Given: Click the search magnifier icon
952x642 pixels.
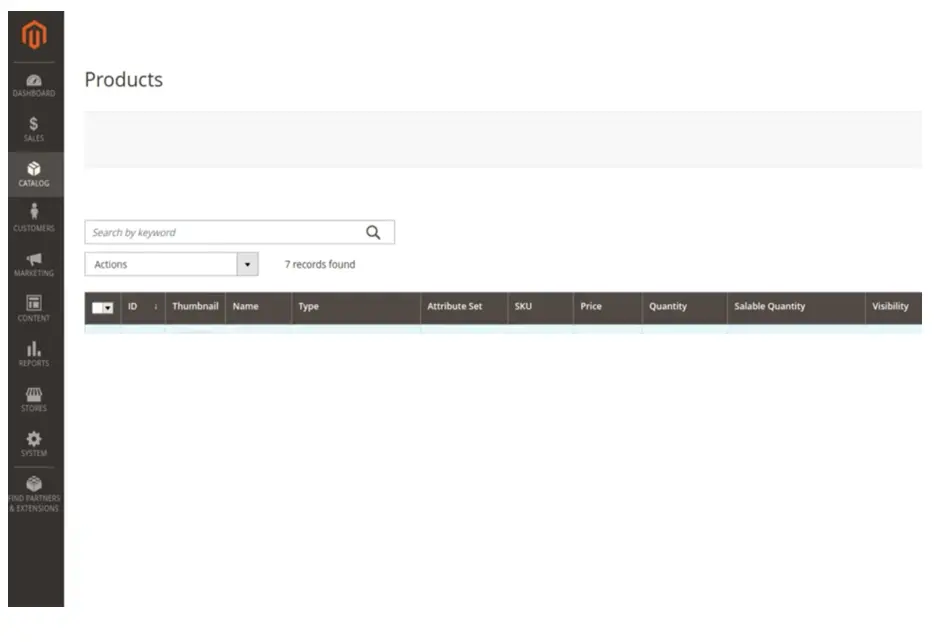Looking at the screenshot, I should (373, 233).
